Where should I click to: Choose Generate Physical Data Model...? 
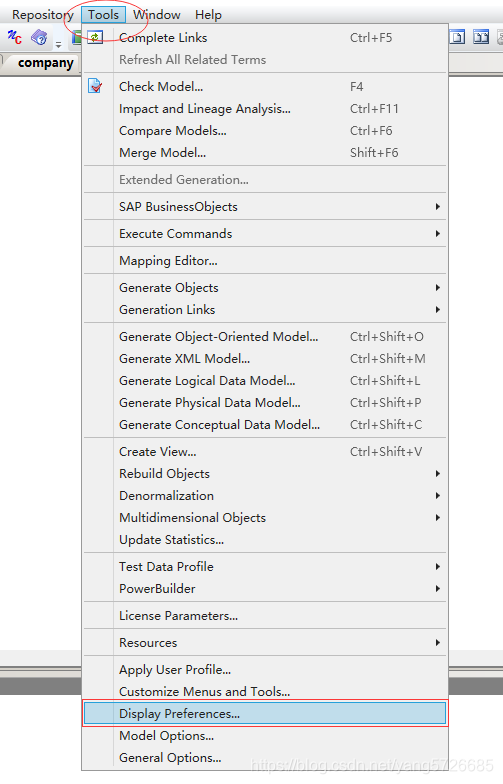(x=265, y=402)
